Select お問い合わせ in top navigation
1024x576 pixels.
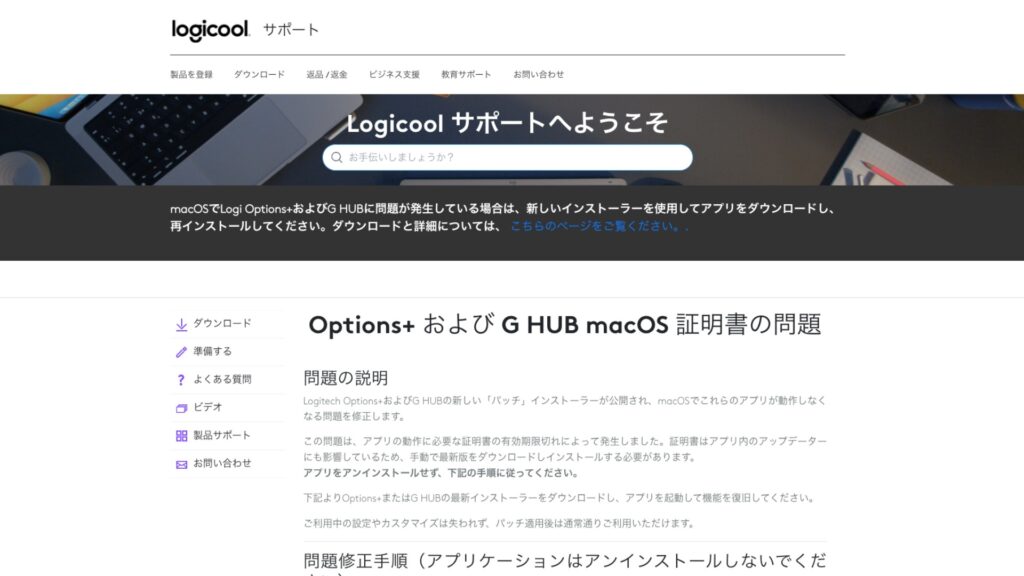[538, 75]
